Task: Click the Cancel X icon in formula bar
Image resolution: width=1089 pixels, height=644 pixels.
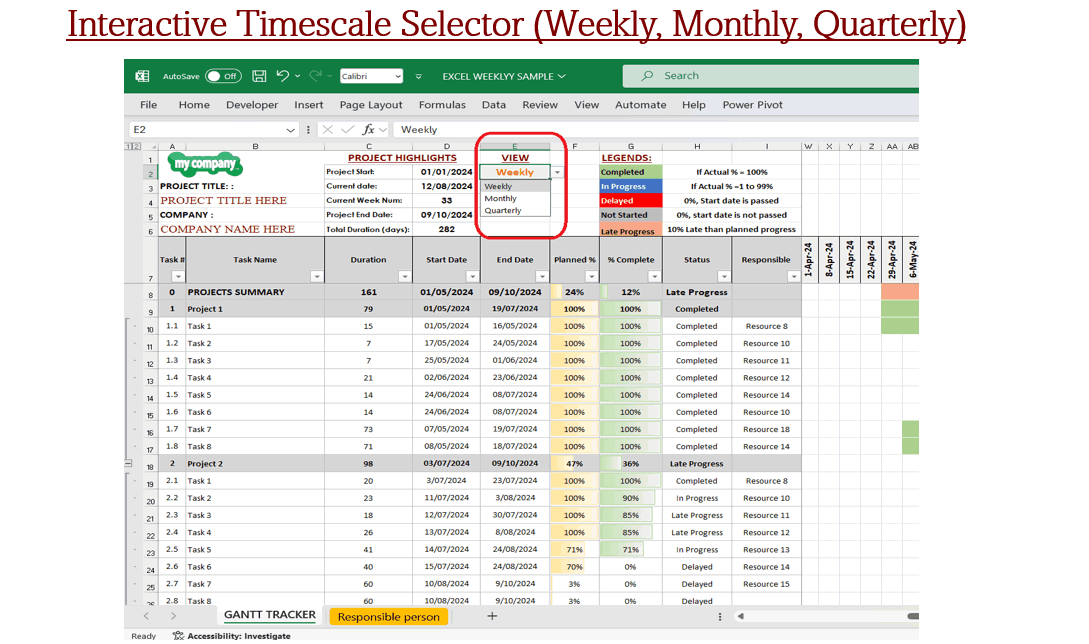Action: coord(327,129)
